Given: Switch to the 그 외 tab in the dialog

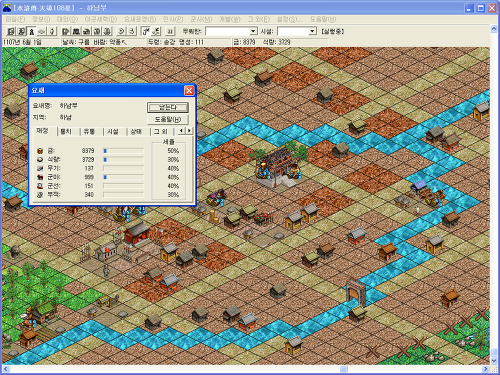Looking at the screenshot, I should 161,132.
